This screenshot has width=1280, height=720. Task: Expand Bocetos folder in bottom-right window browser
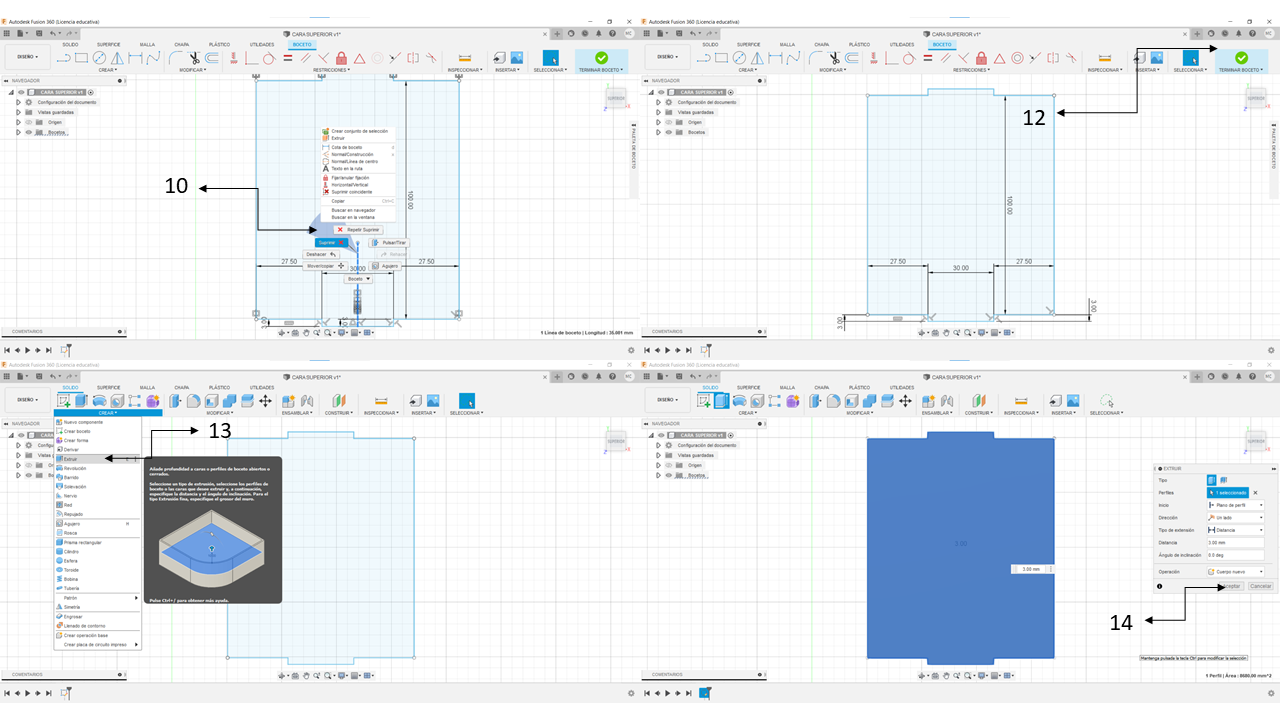point(658,475)
